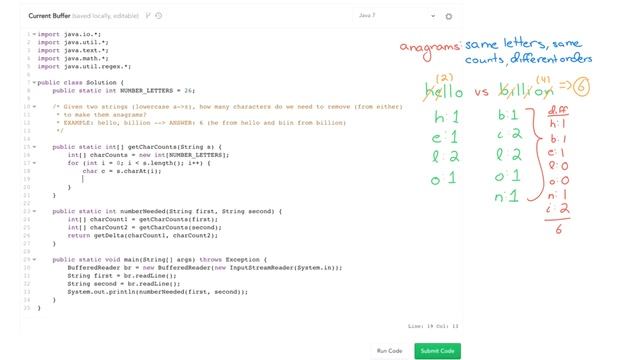This screenshot has width=640, height=360.
Task: Click the BufferedReader br declaration line
Action: [205, 268]
